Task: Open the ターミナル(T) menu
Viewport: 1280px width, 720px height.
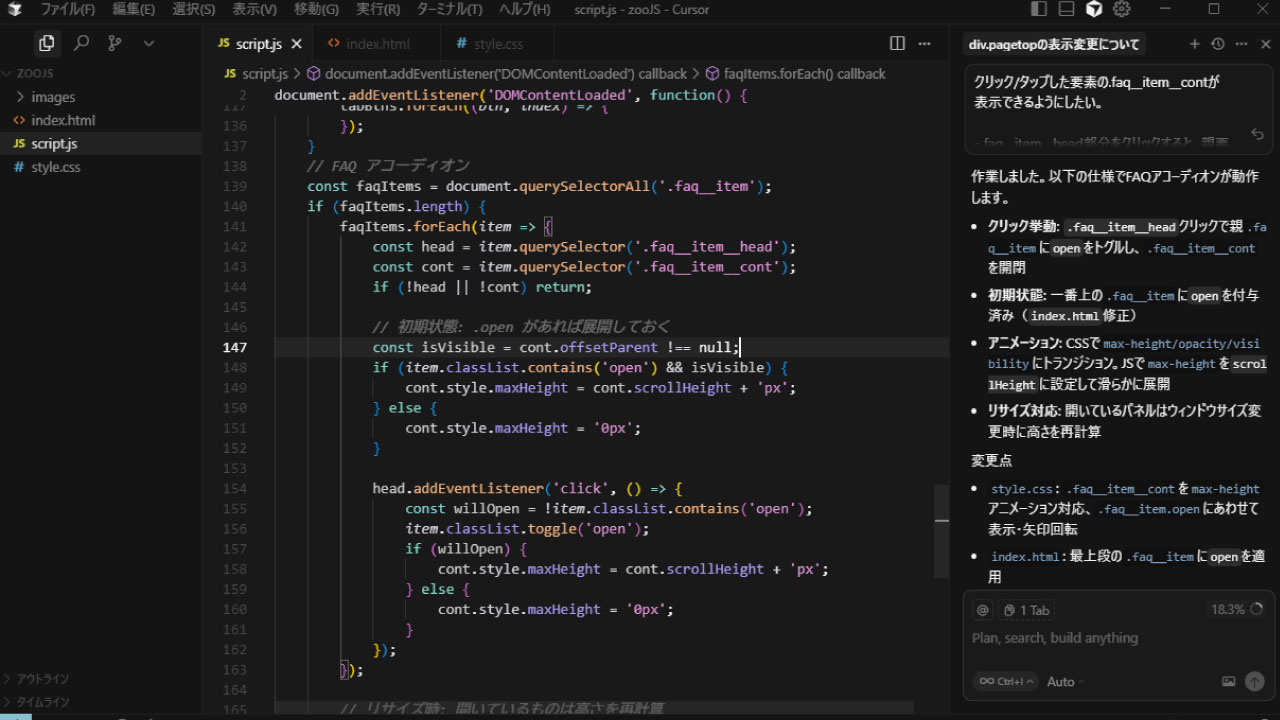Action: tap(448, 9)
